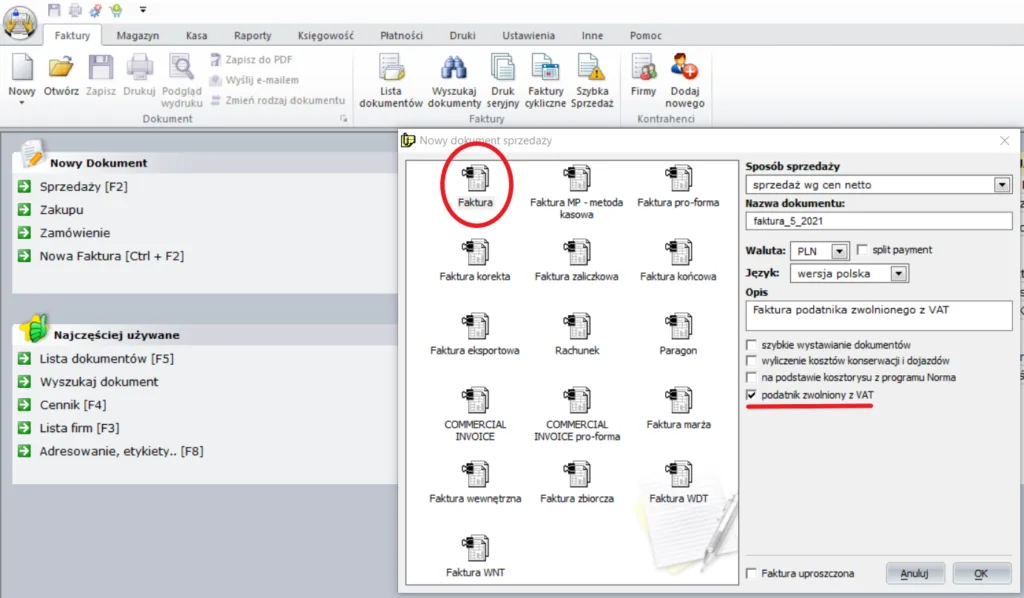This screenshot has height=598, width=1024.
Task: Open the Waluta currency dropdown
Action: click(839, 251)
